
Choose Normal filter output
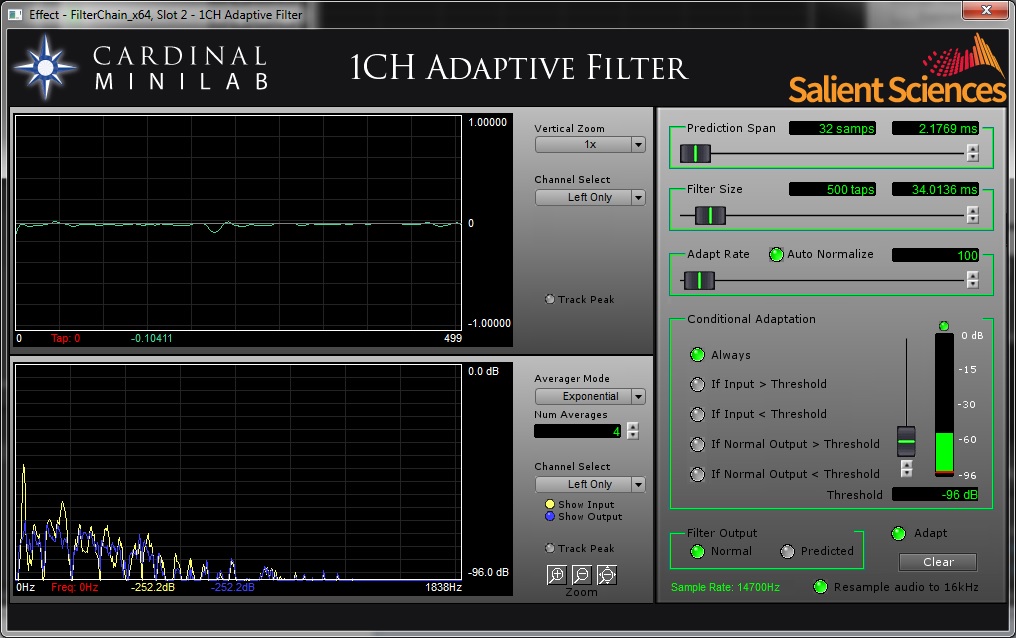(697, 551)
